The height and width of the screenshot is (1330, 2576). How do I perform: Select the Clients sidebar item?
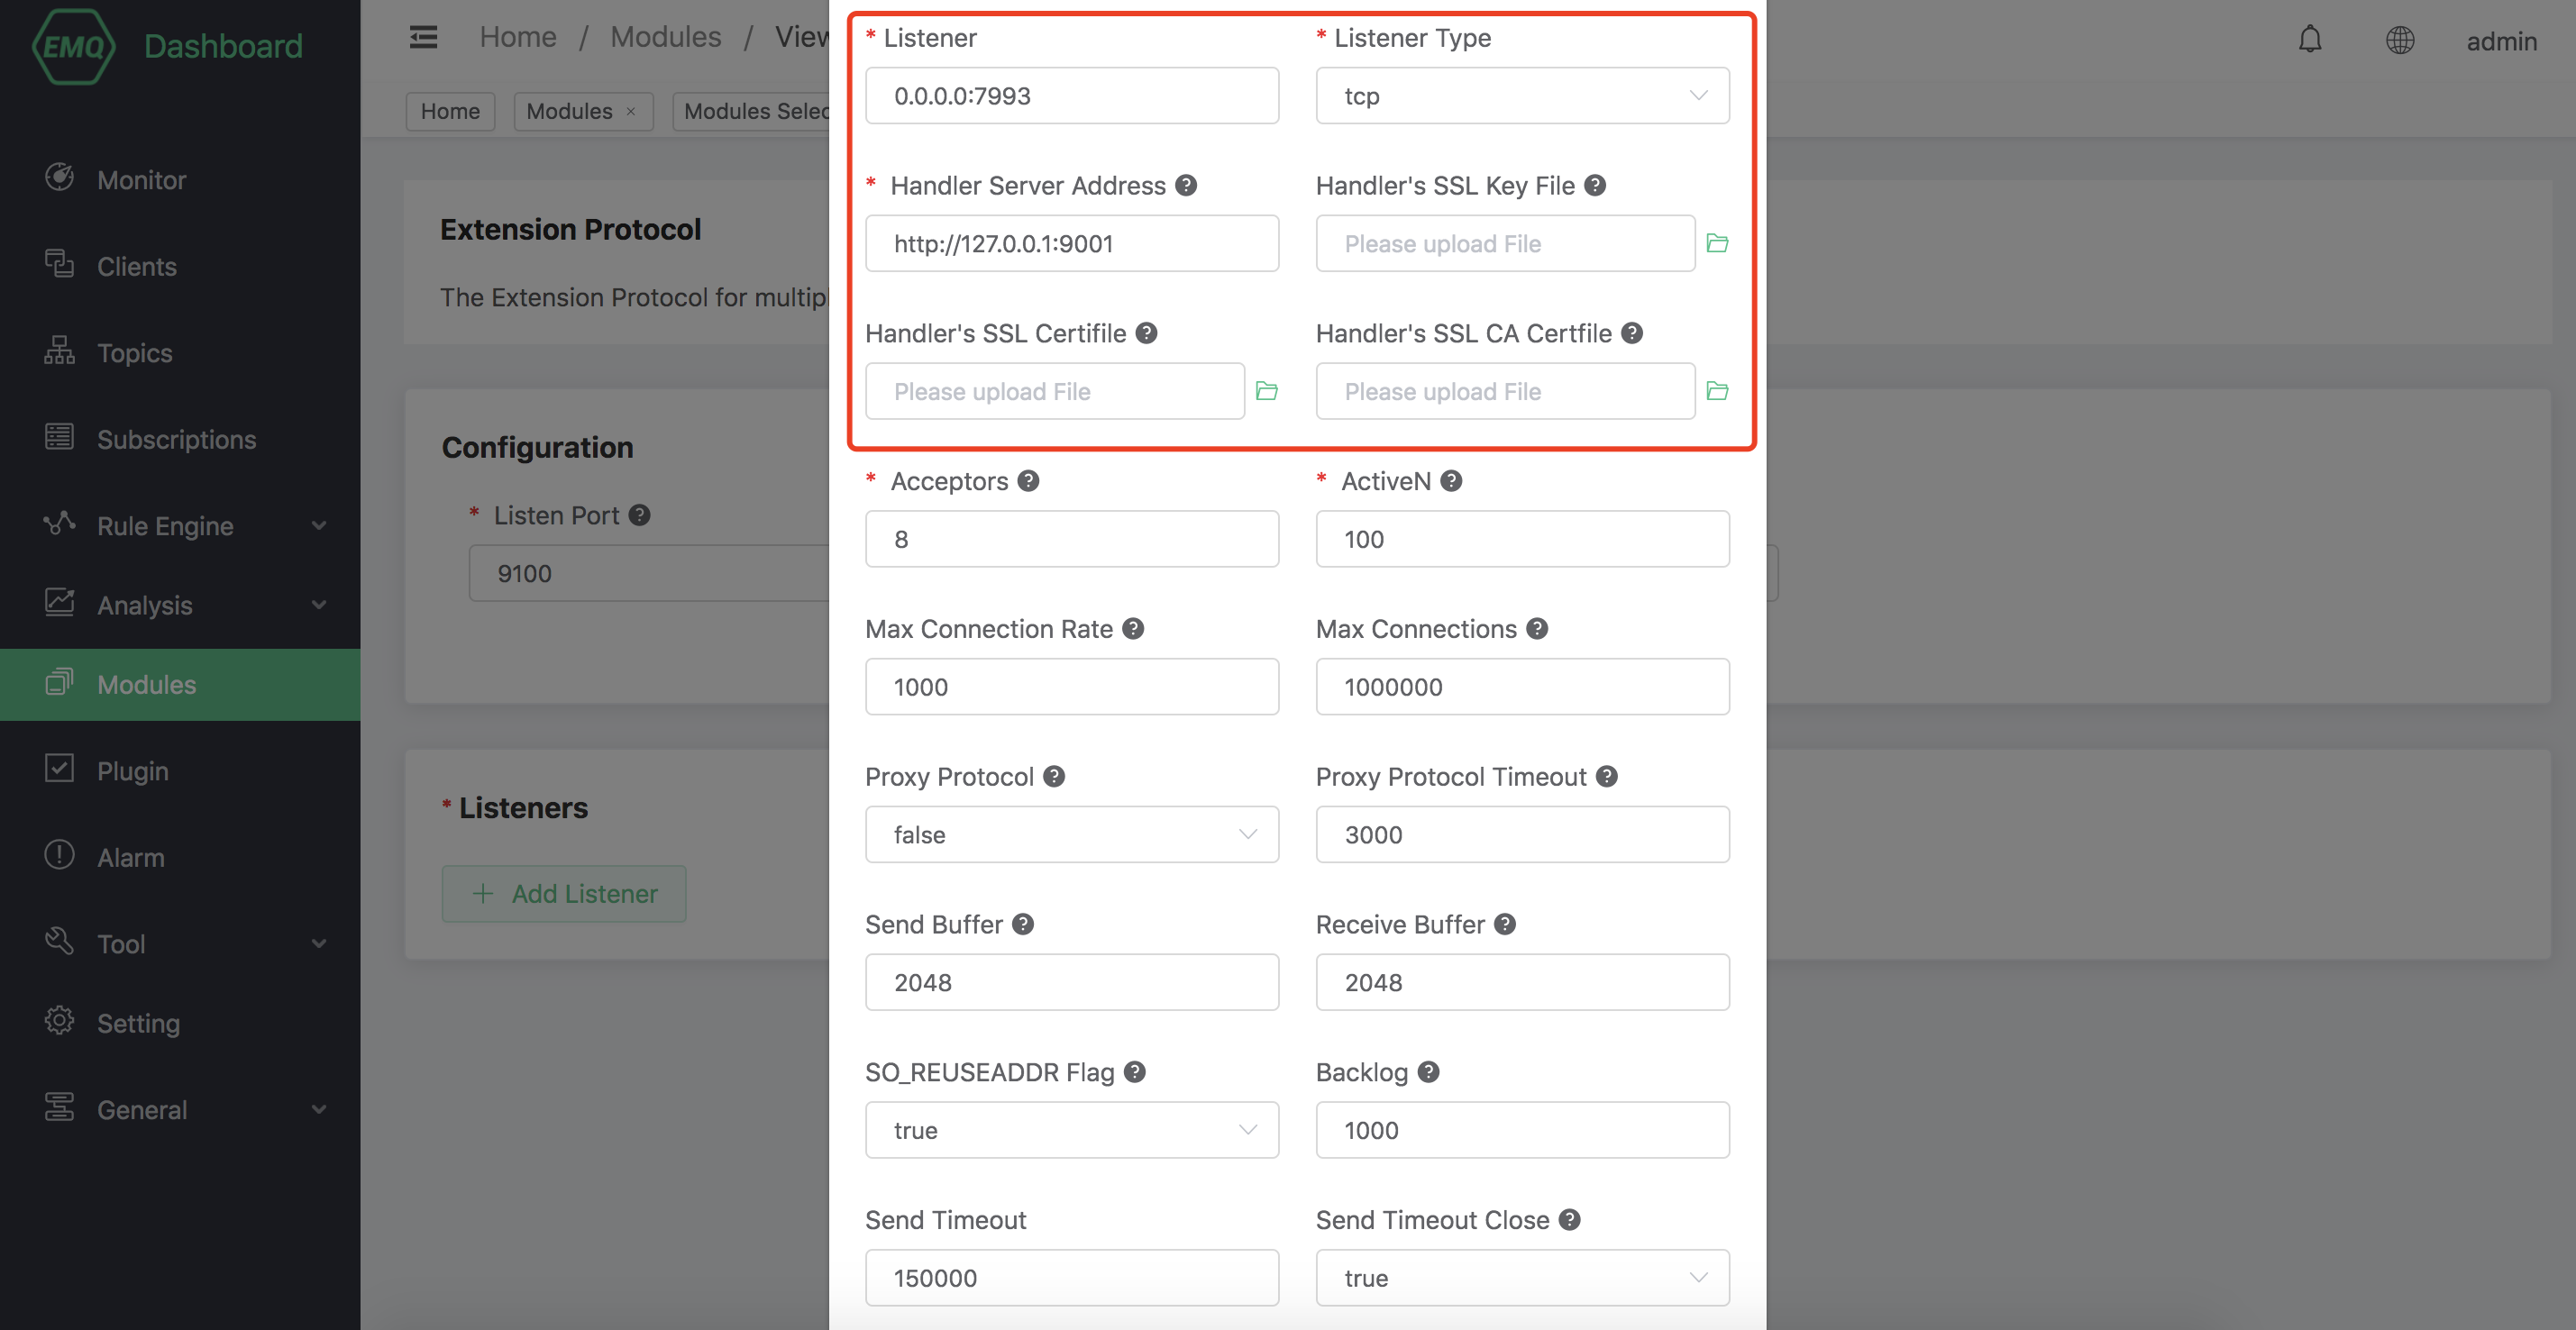[x=136, y=267]
